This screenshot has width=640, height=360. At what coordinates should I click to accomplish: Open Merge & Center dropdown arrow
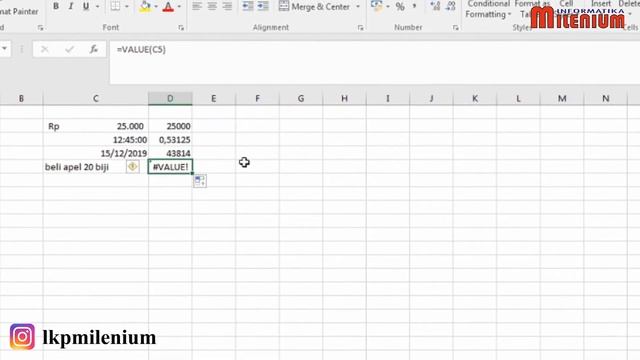pyautogui.click(x=358, y=7)
